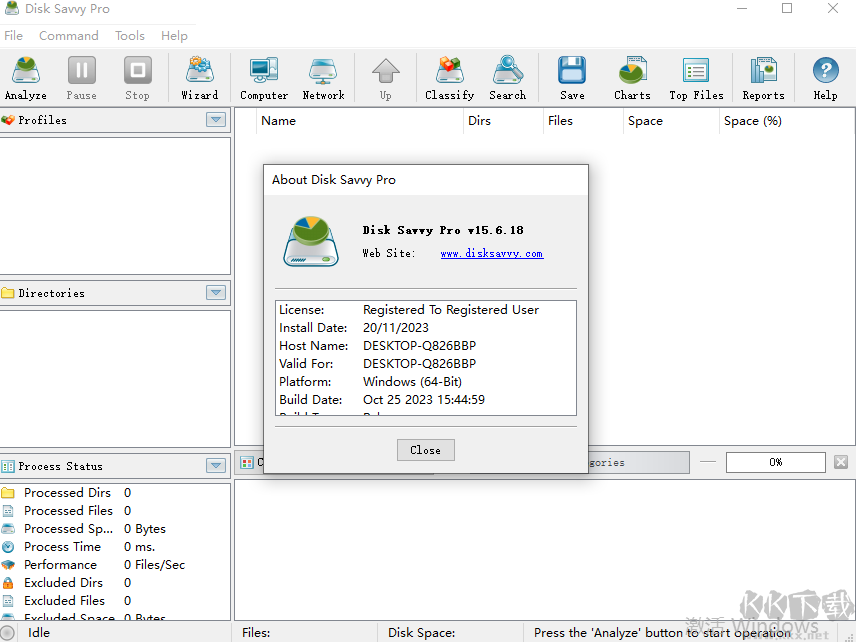Click the Performance row icon
Image resolution: width=856 pixels, height=642 pixels.
[8, 565]
